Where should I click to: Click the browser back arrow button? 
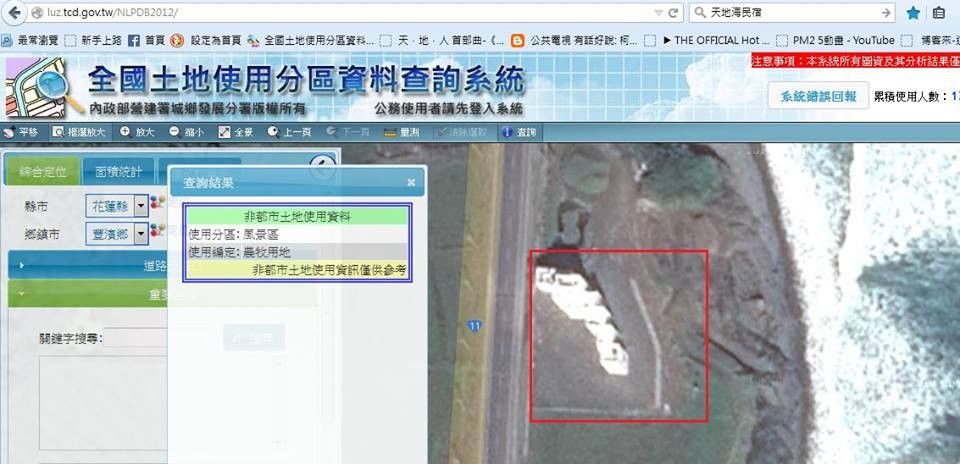pyautogui.click(x=13, y=12)
